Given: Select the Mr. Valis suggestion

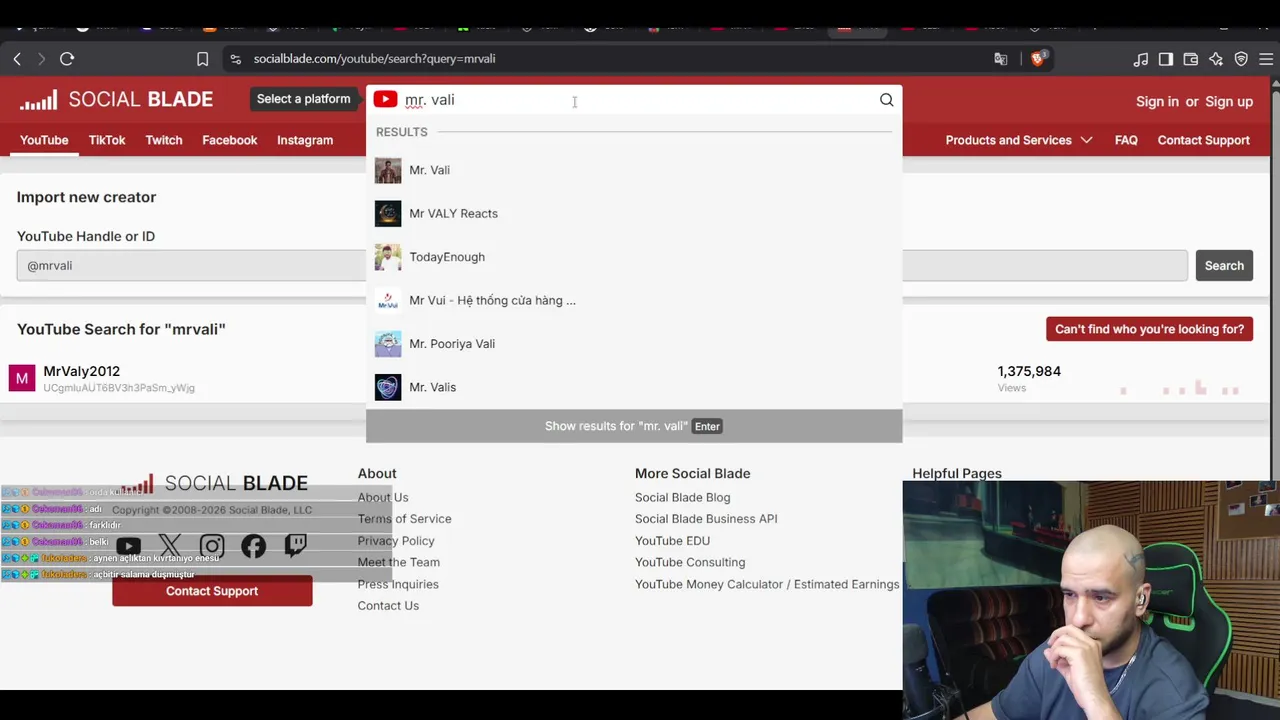Looking at the screenshot, I should (634, 387).
